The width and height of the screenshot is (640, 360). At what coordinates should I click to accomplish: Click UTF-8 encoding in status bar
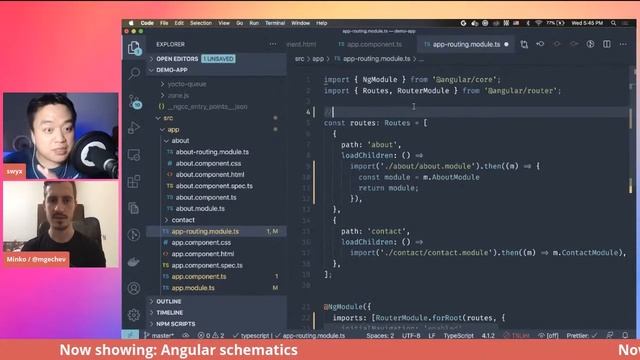411,336
